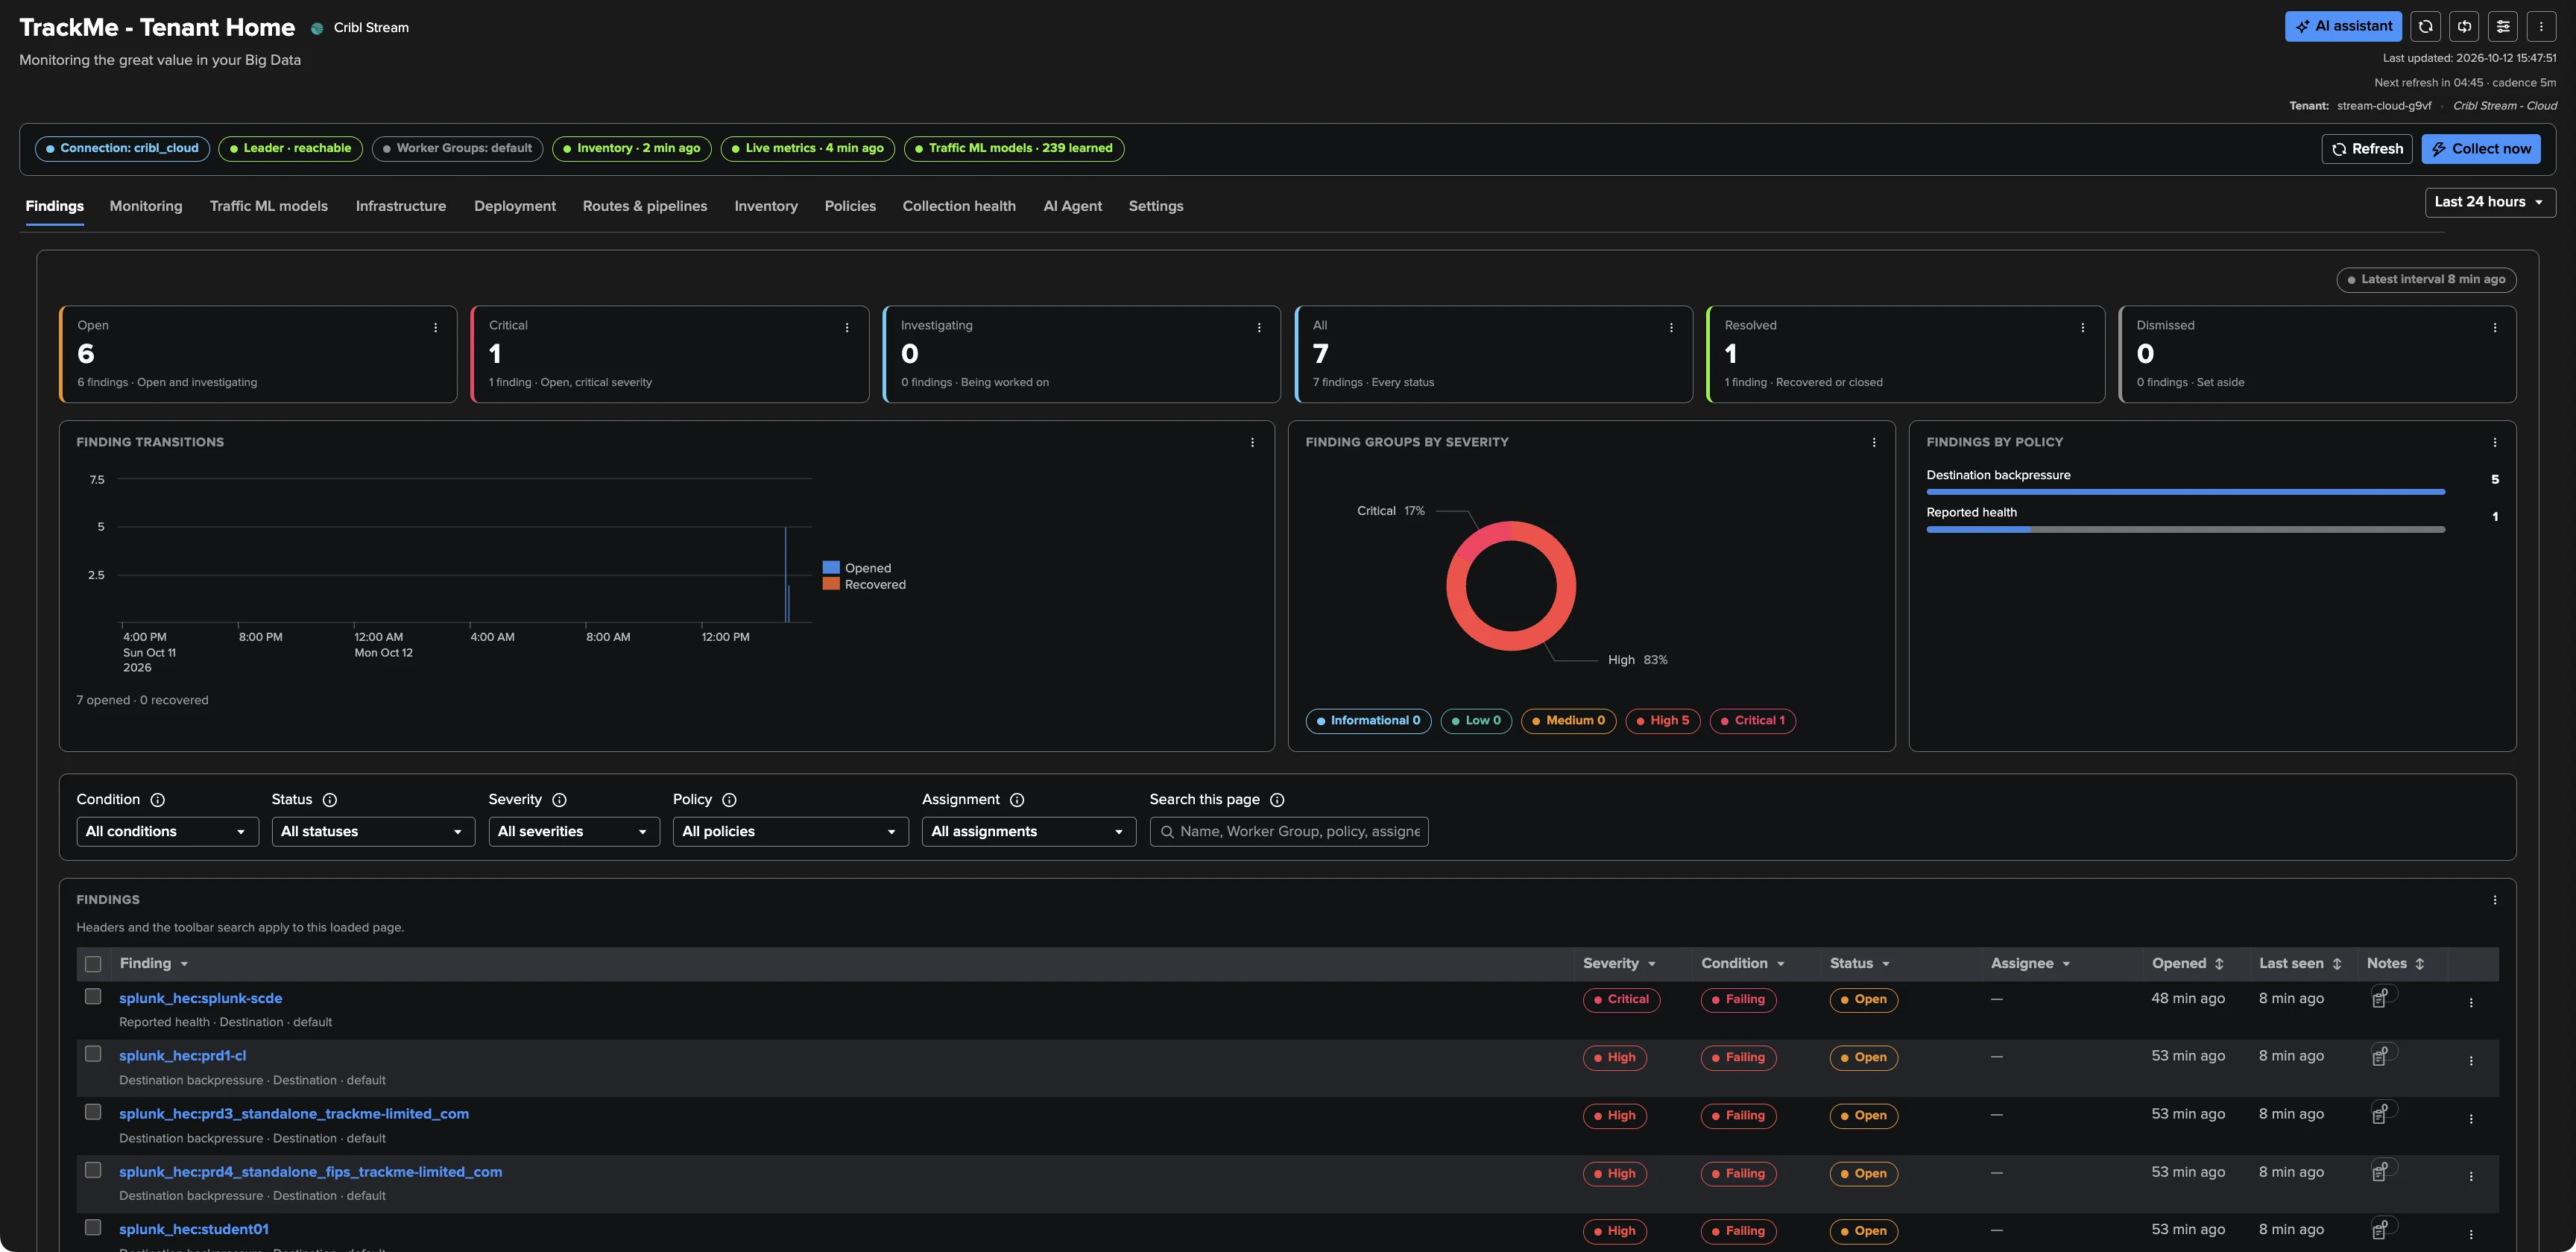2576x1252 pixels.
Task: Open Findings by Policy panel menu
Action: [x=2495, y=442]
